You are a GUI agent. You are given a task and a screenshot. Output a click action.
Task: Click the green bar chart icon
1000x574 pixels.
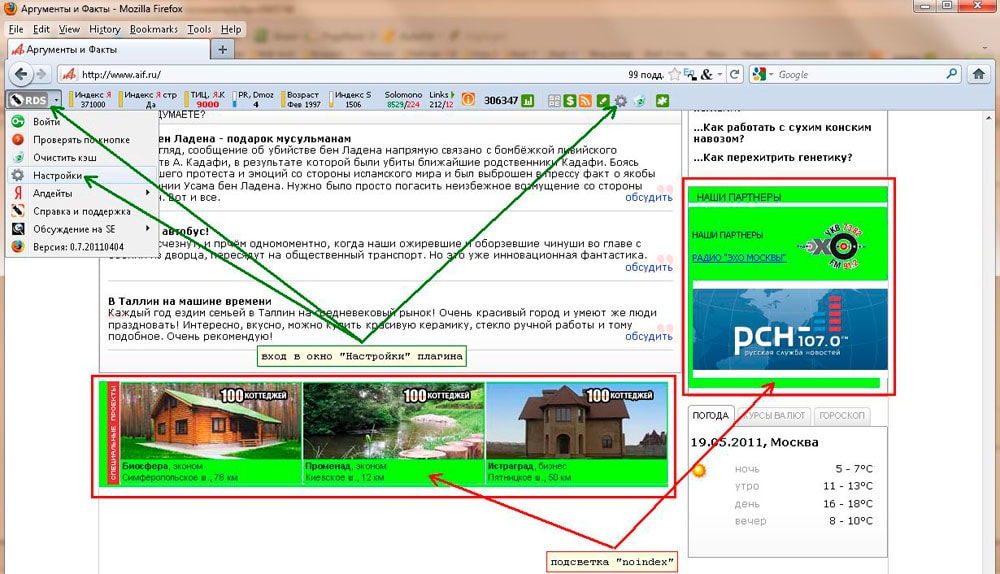(528, 100)
